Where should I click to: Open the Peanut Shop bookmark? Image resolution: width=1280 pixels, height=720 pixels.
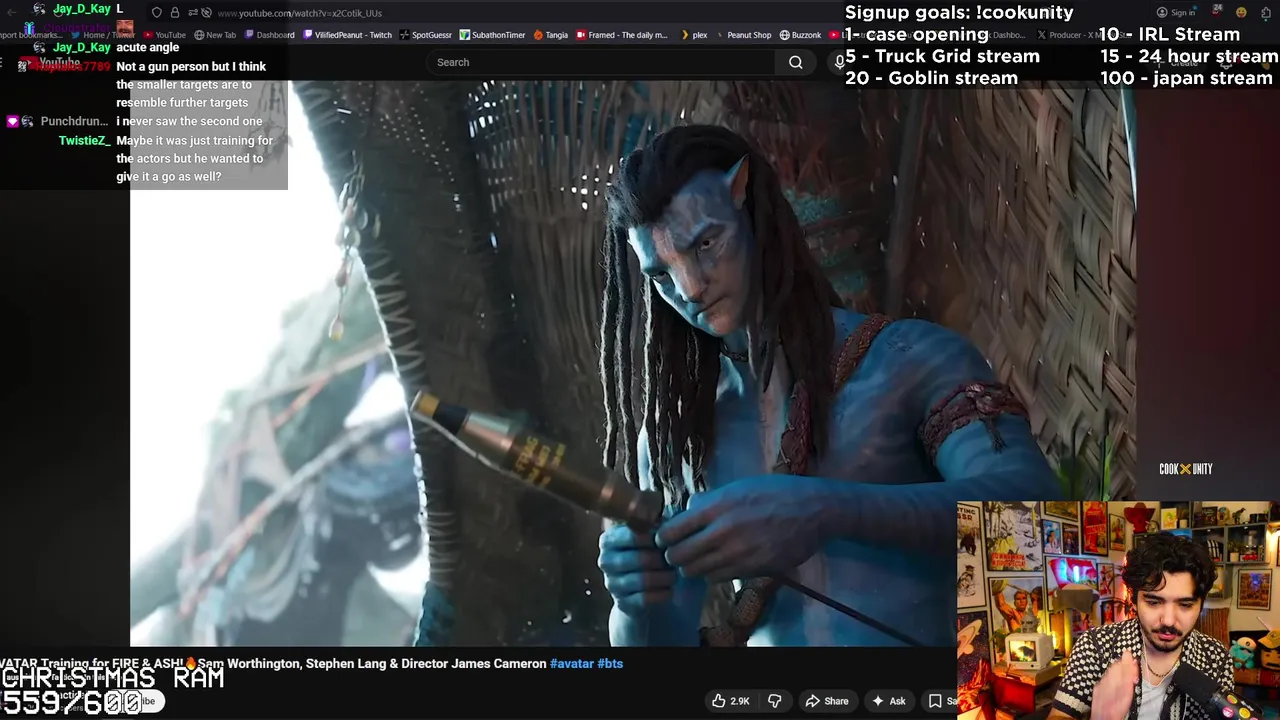coord(744,35)
